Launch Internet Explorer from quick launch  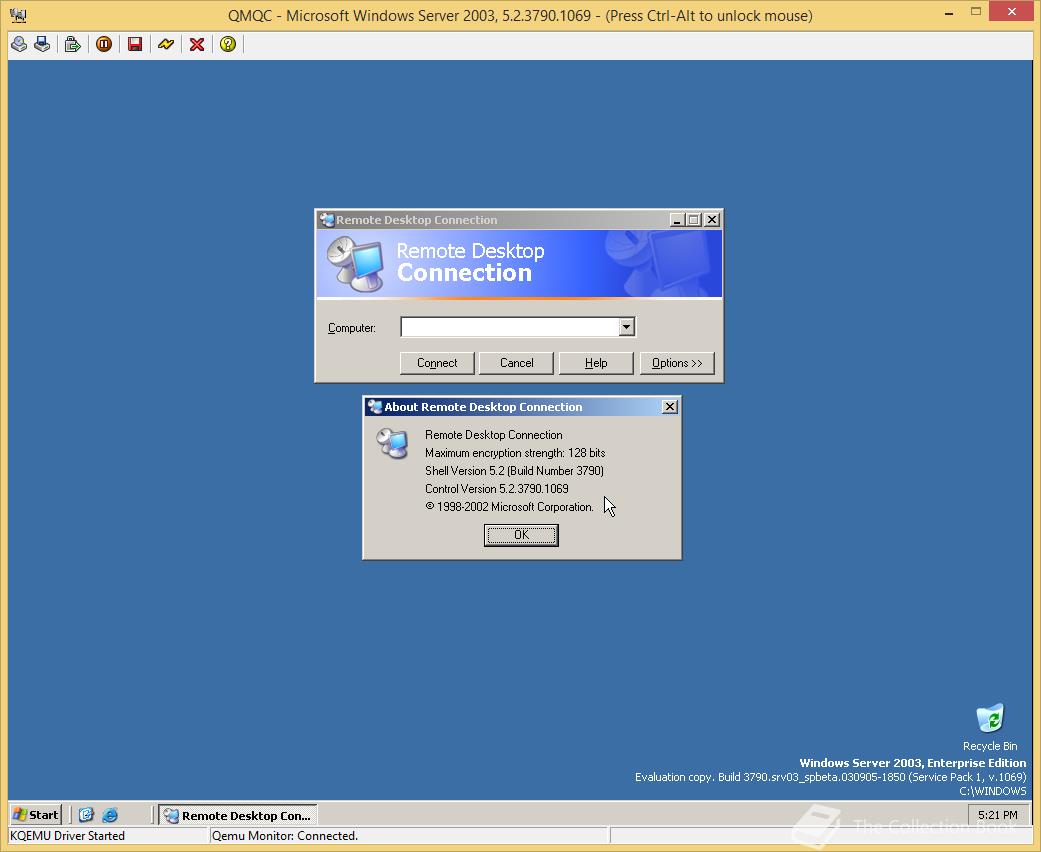point(110,815)
